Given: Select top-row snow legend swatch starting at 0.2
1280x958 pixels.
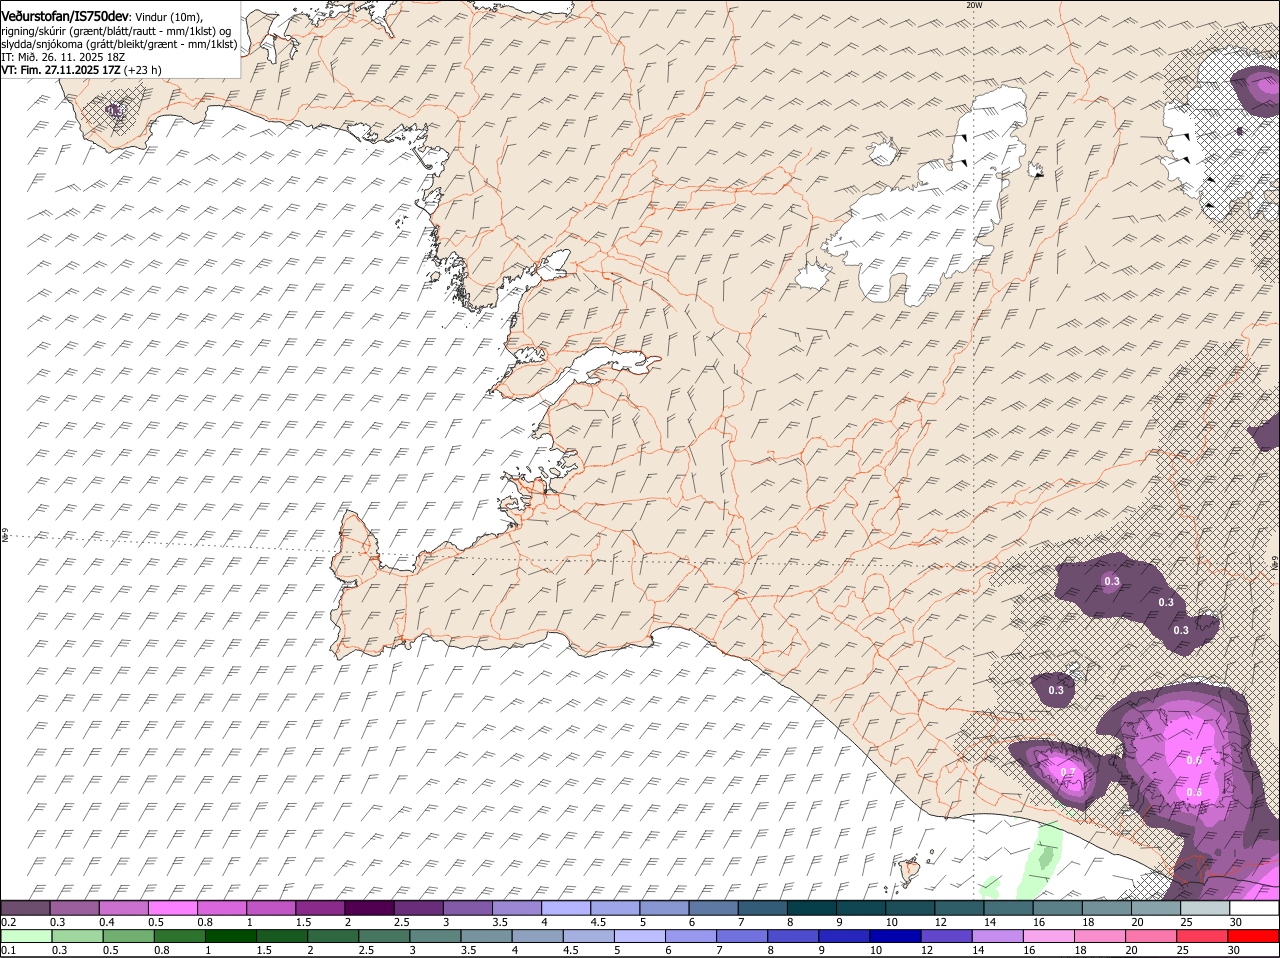Looking at the screenshot, I should [x=25, y=908].
